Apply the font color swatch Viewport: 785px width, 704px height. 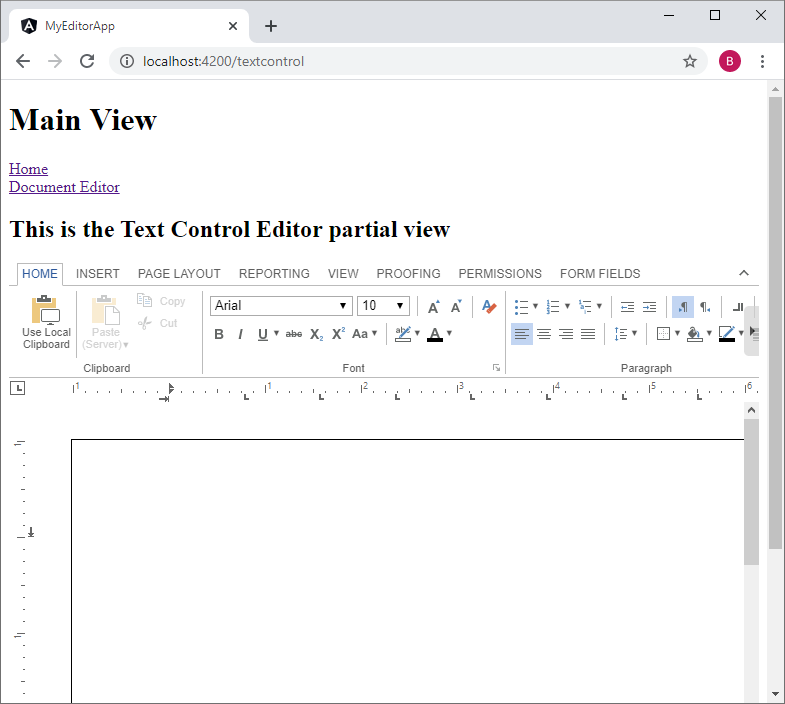pos(435,334)
